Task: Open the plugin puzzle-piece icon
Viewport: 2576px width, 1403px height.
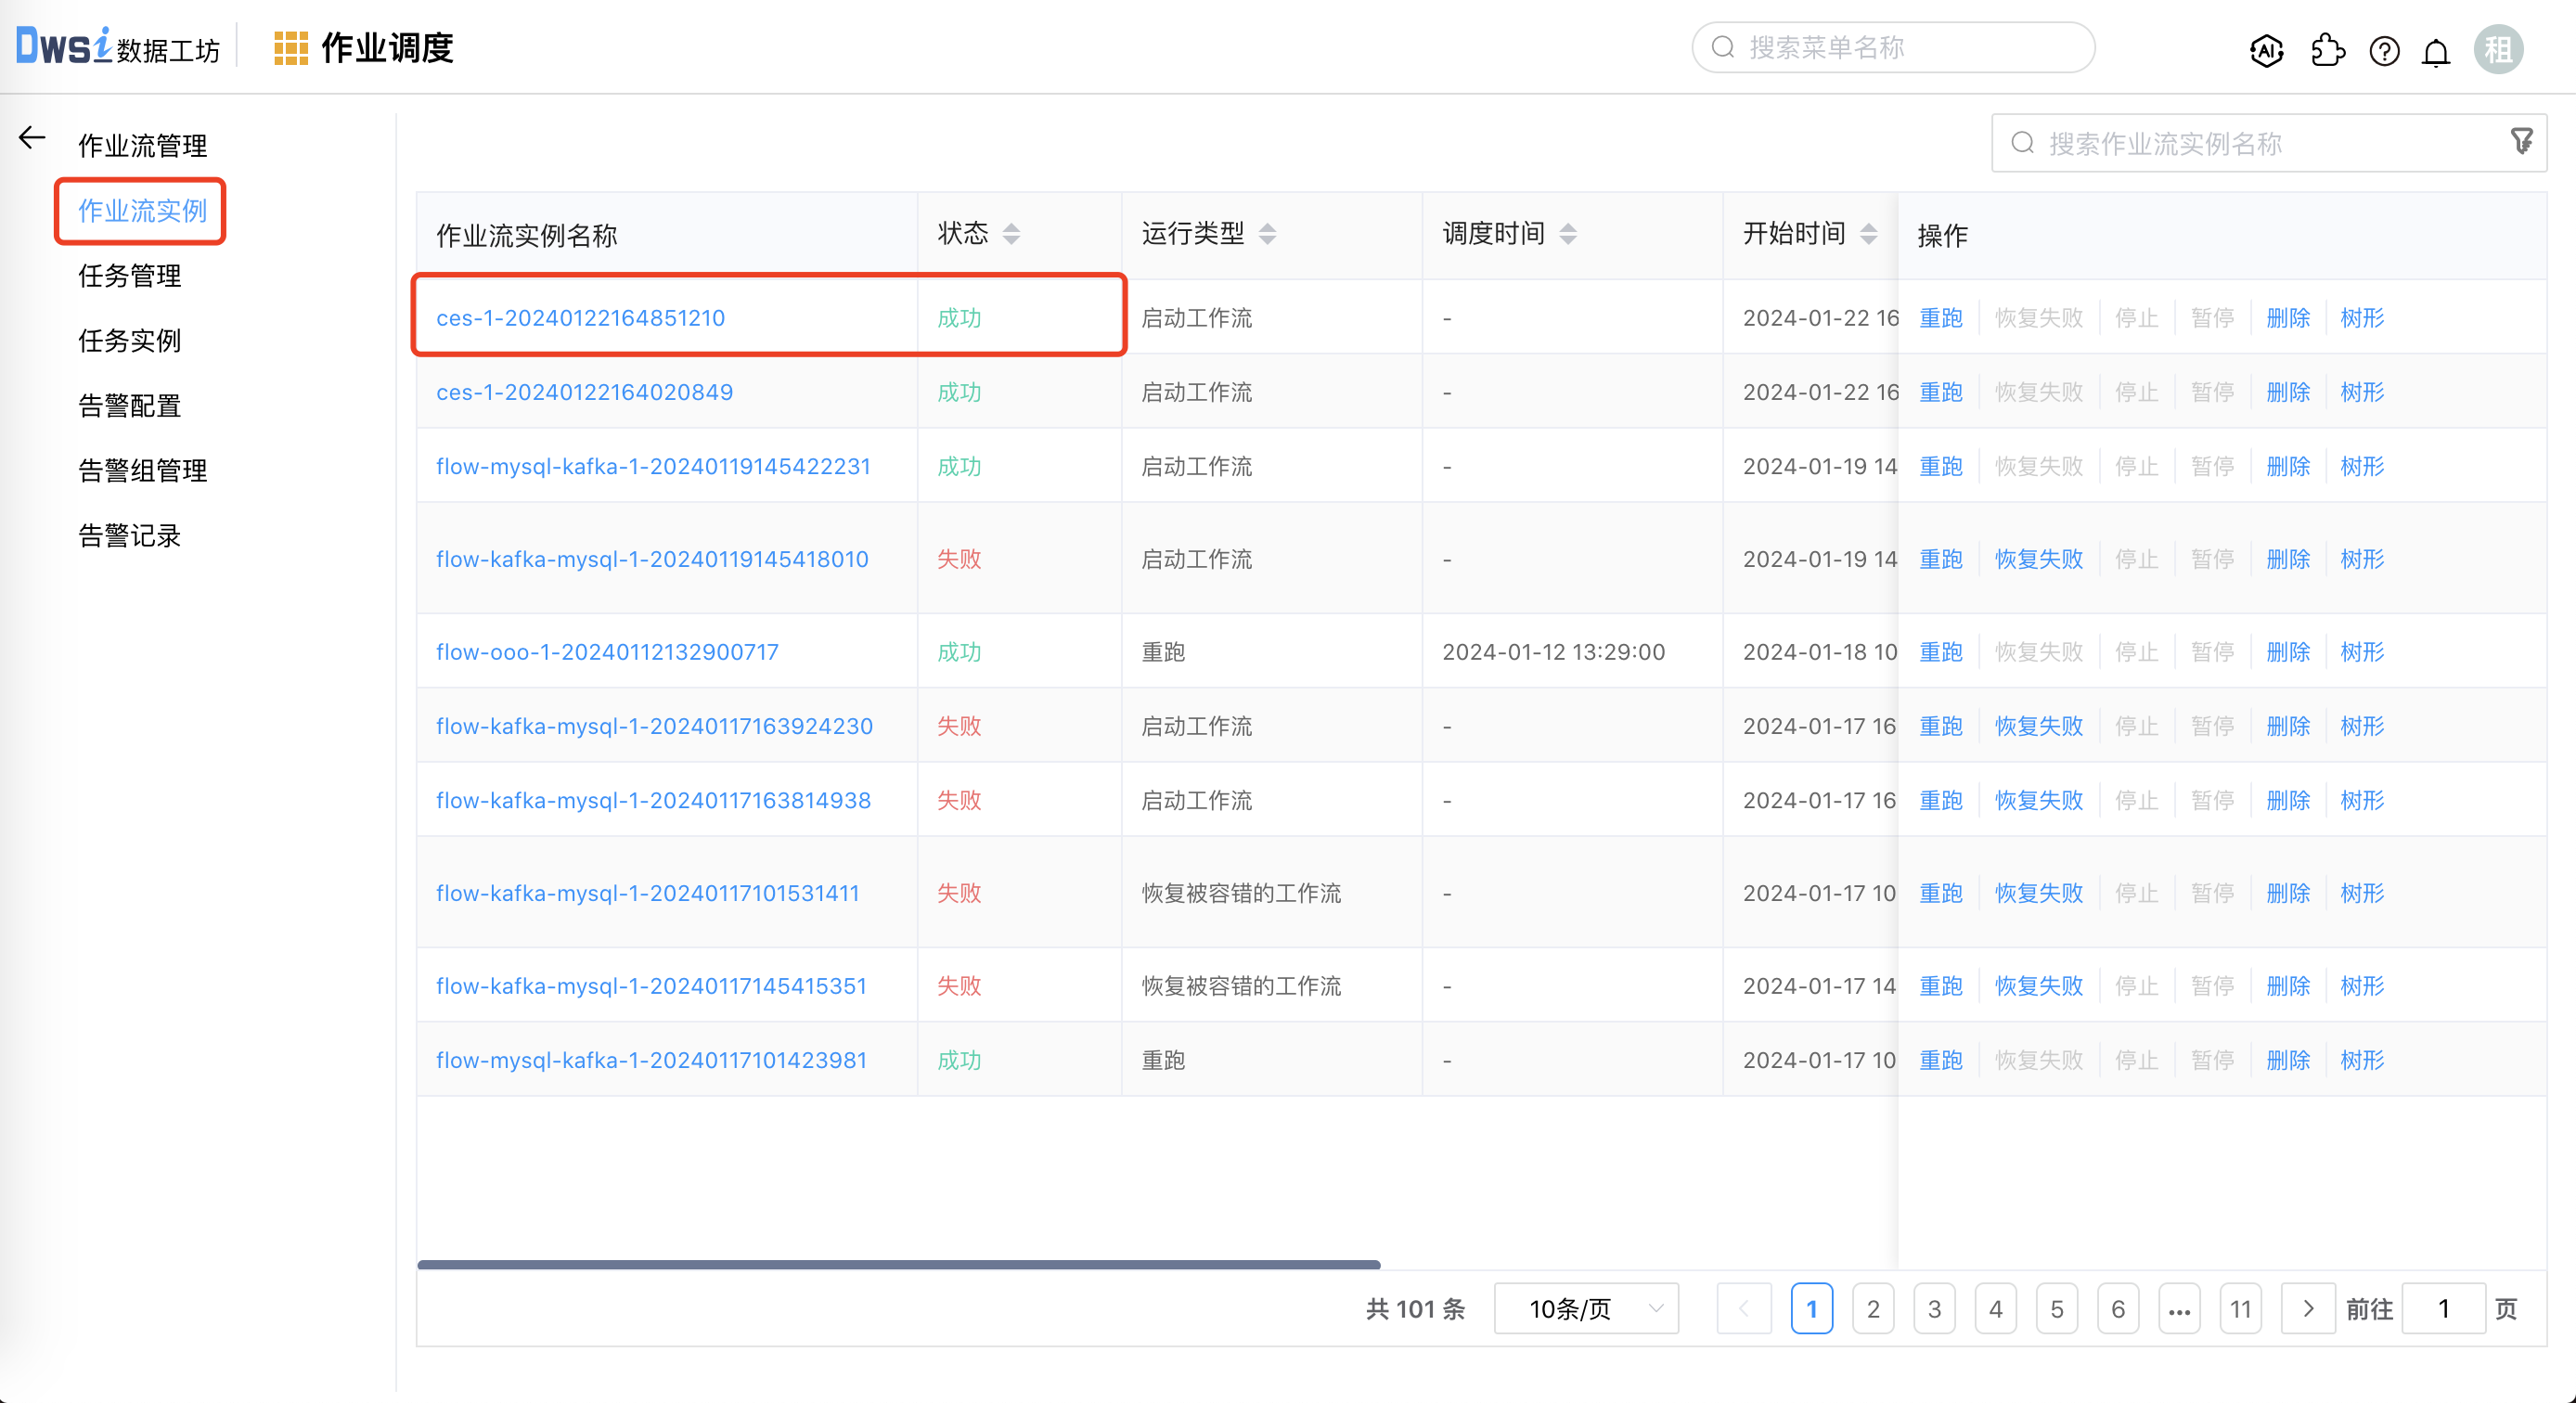Action: [x=2327, y=50]
